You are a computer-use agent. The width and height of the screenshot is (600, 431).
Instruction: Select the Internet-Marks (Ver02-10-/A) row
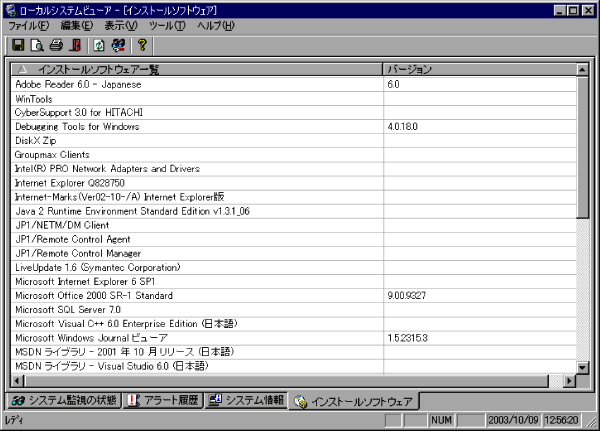click(294, 197)
